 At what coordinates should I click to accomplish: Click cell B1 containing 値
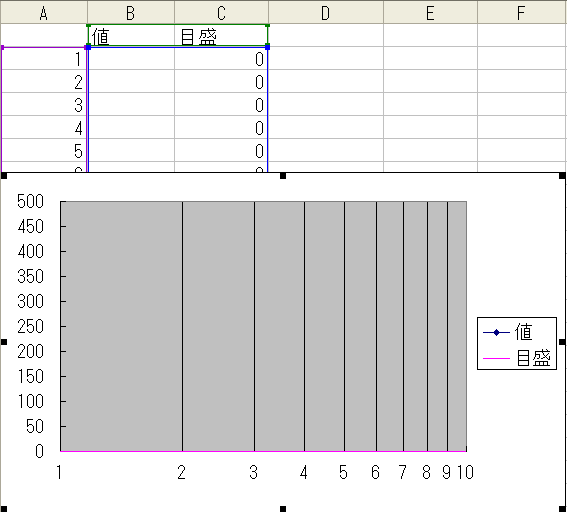pyautogui.click(x=131, y=35)
